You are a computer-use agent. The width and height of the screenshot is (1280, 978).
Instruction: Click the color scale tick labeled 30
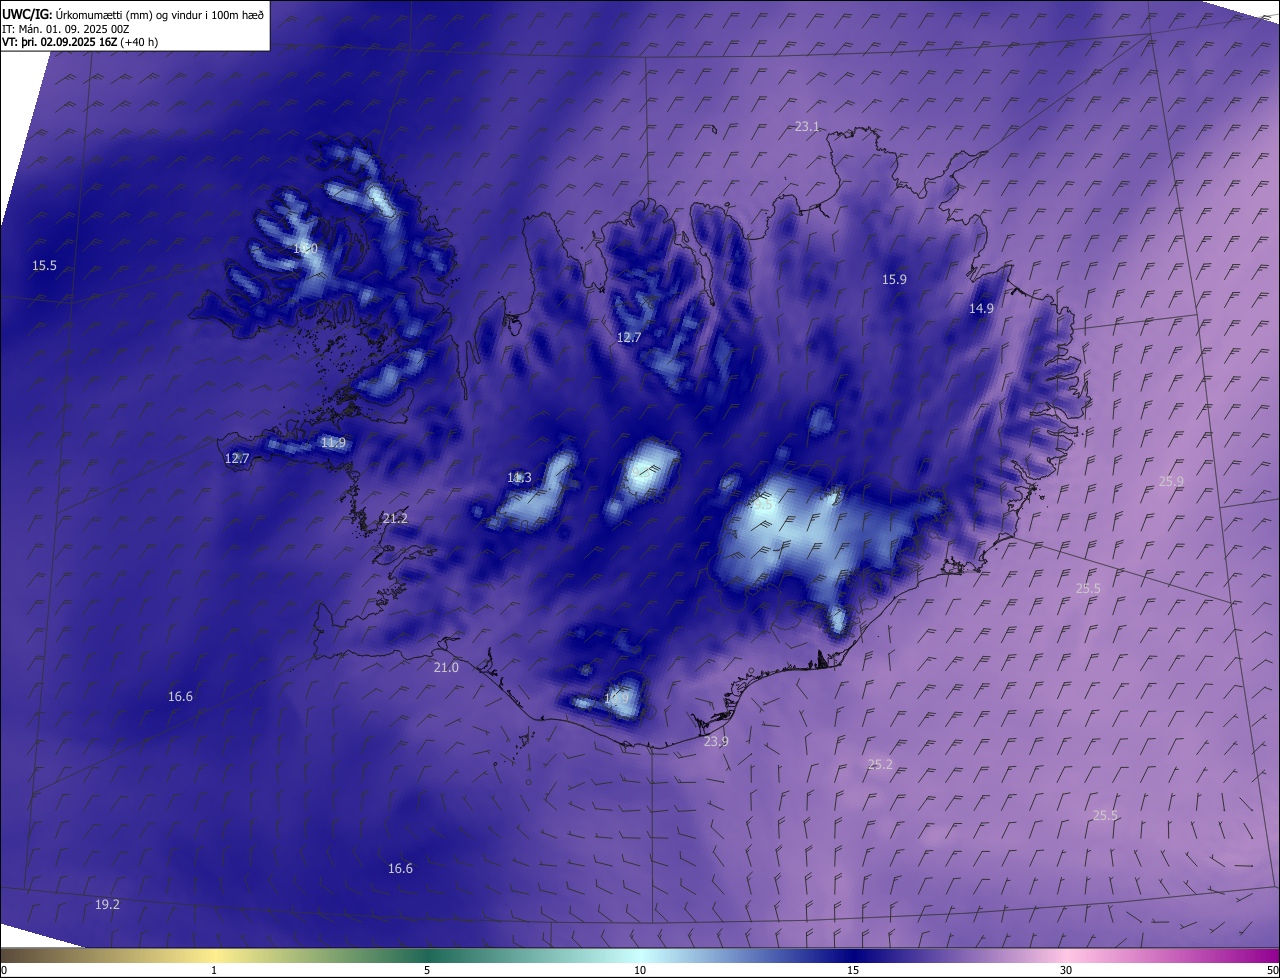tap(1066, 970)
